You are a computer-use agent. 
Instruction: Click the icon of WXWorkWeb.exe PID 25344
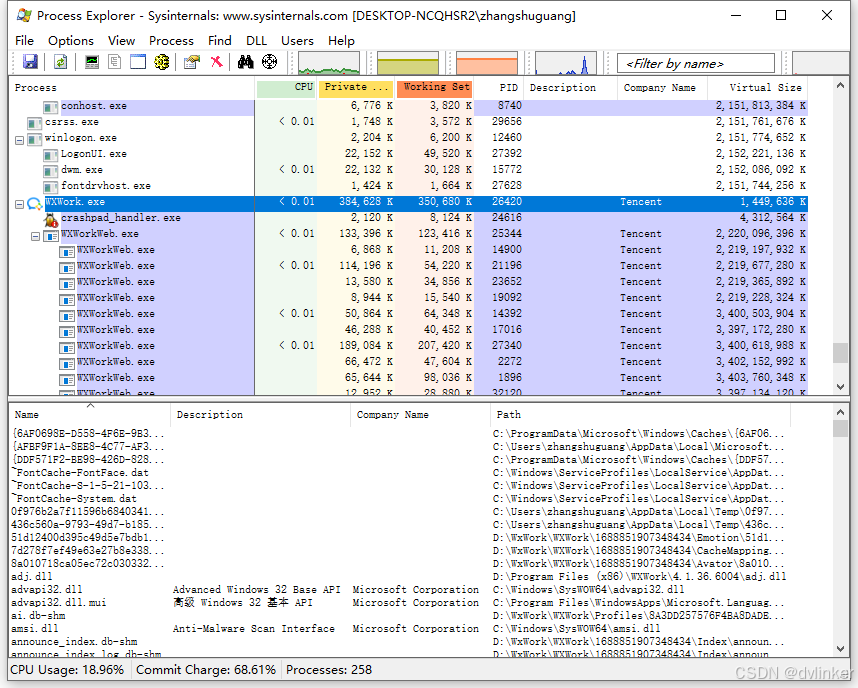point(51,235)
